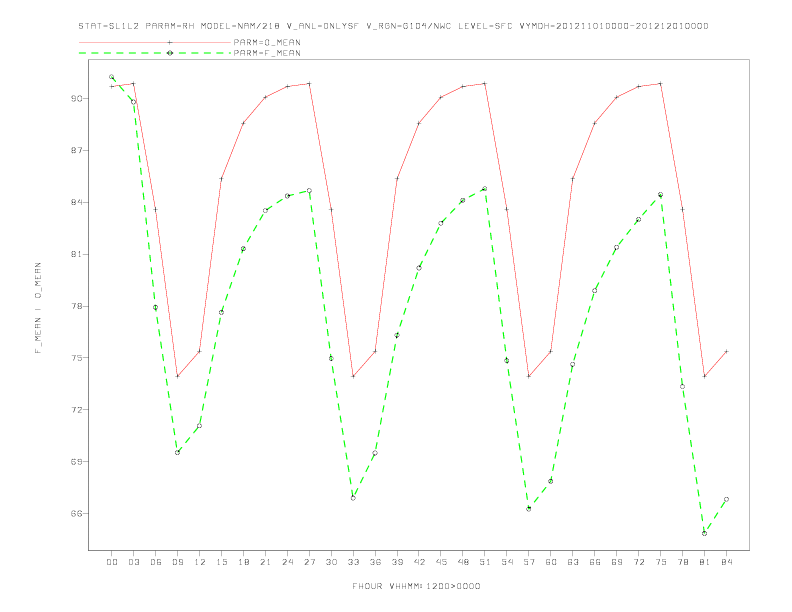Pick the red O_MEAN plus marker at hour 84
Viewport: 792px width, 612px height.
click(x=726, y=351)
